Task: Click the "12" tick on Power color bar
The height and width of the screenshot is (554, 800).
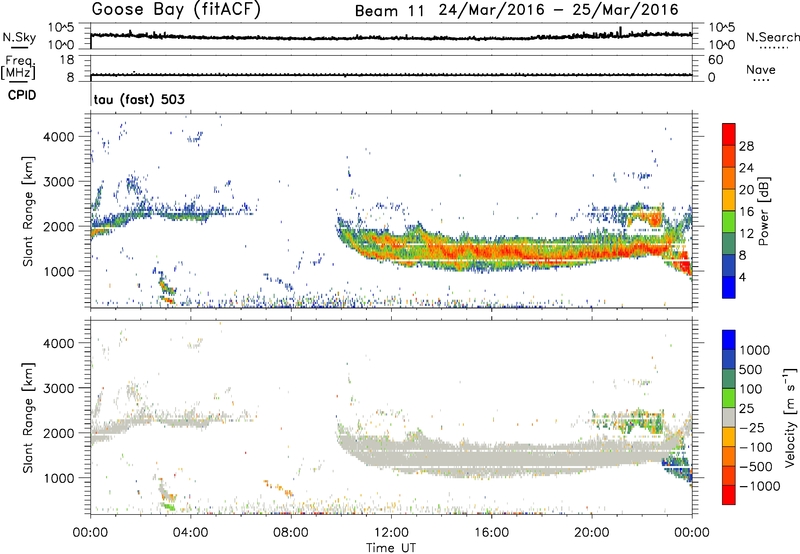Action: tap(746, 234)
